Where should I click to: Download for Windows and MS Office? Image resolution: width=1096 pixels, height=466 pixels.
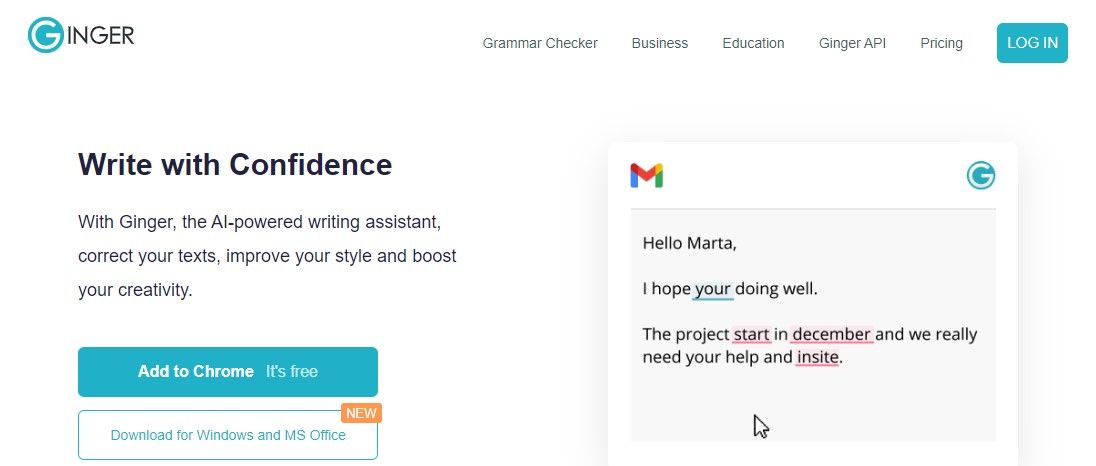pos(228,435)
